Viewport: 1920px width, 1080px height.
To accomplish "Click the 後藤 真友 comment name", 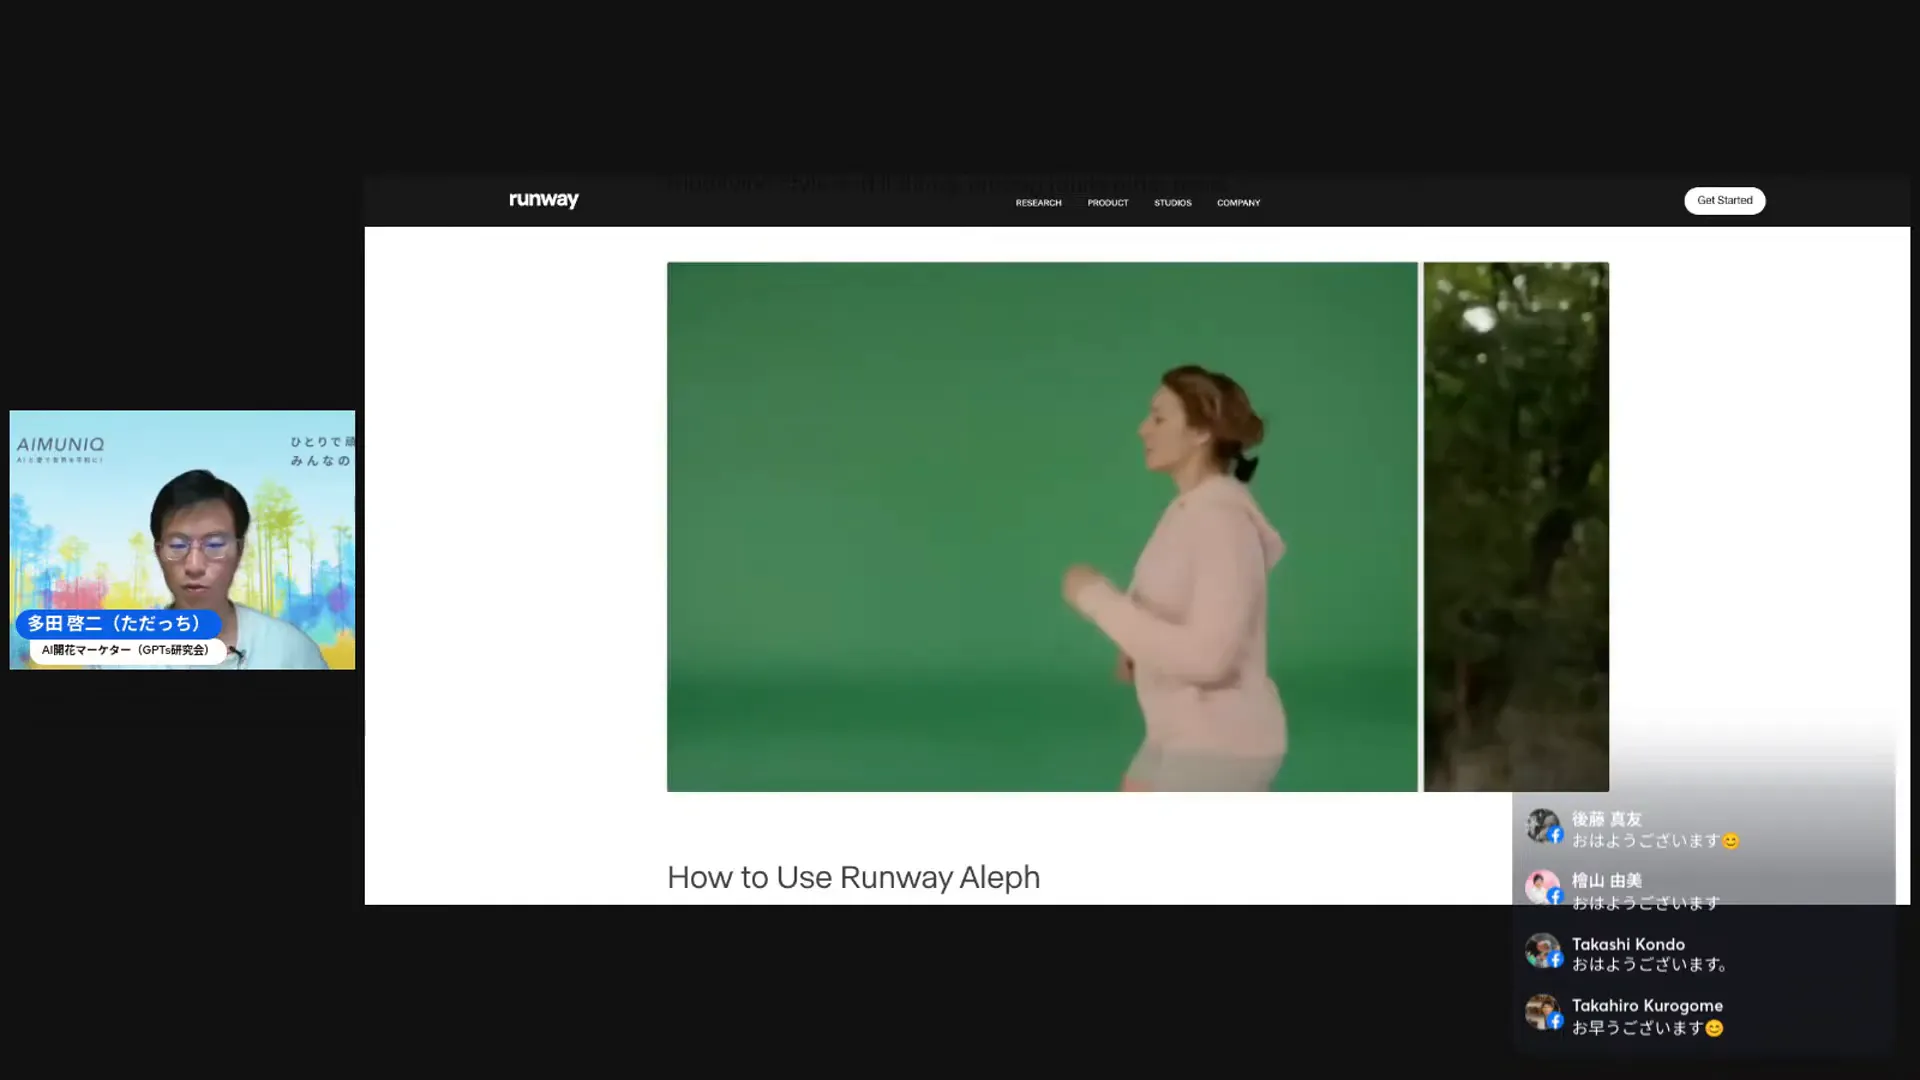I will 1606,819.
